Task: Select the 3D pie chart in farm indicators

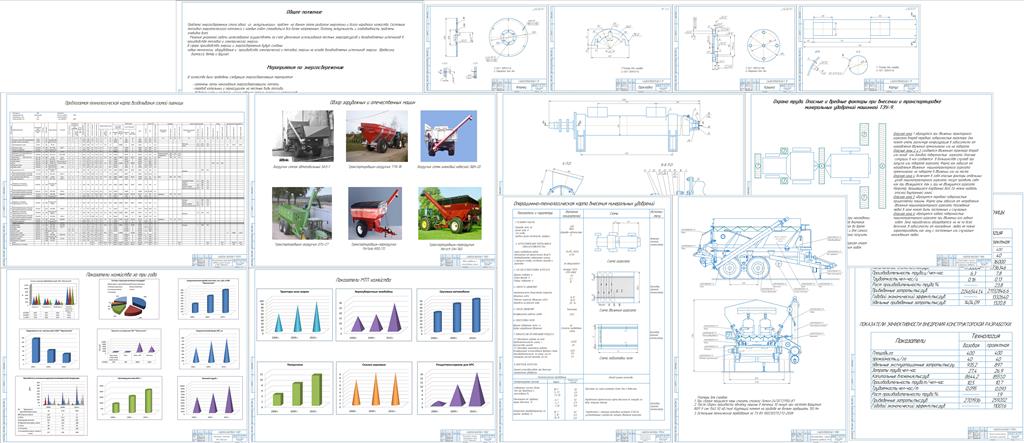Action: point(129,302)
